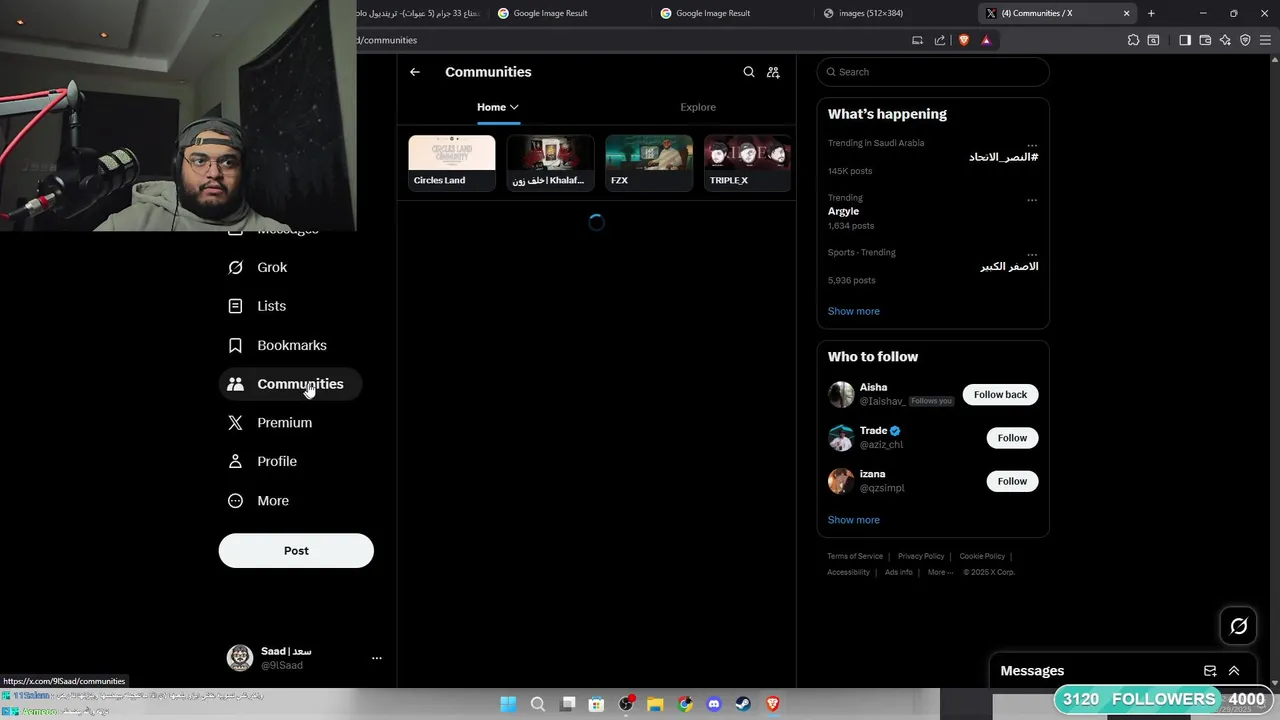Open the More menu in the sidebar
The image size is (1280, 720).
(x=258, y=501)
